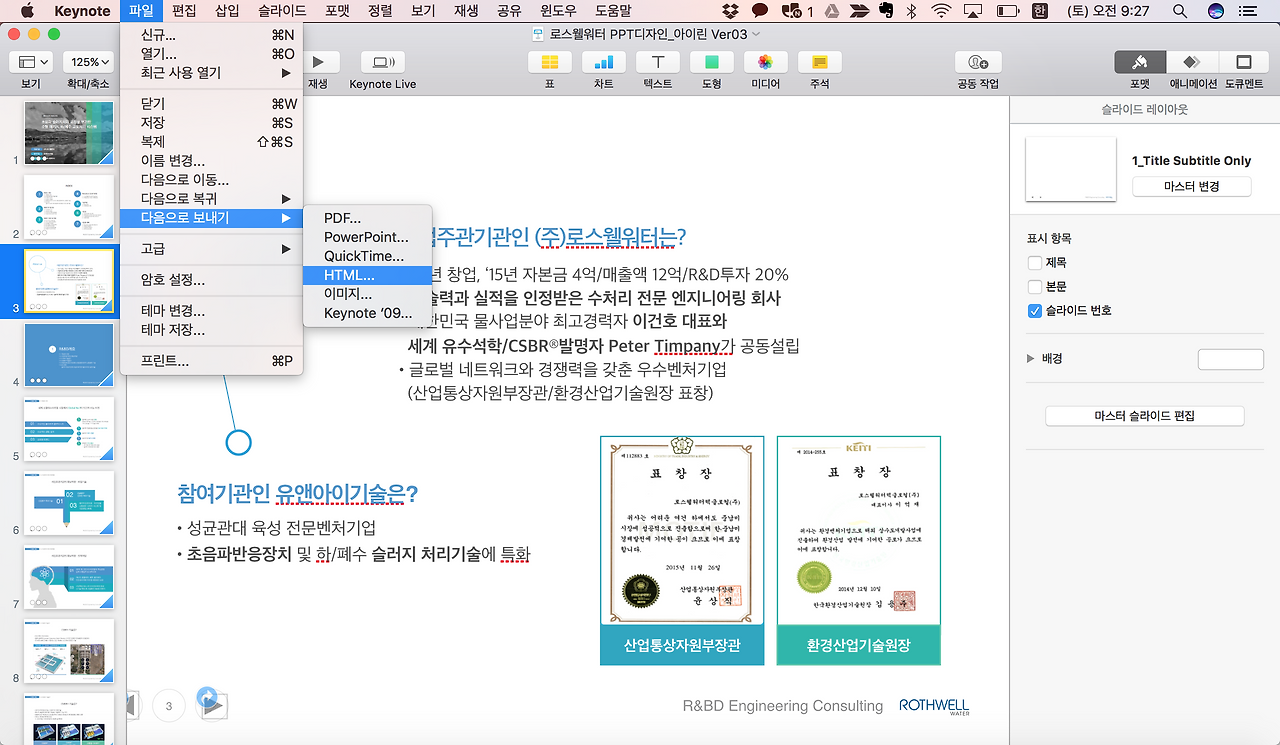Image resolution: width=1280 pixels, height=745 pixels.
Task: Start a Keynote Live session
Action: (x=381, y=62)
